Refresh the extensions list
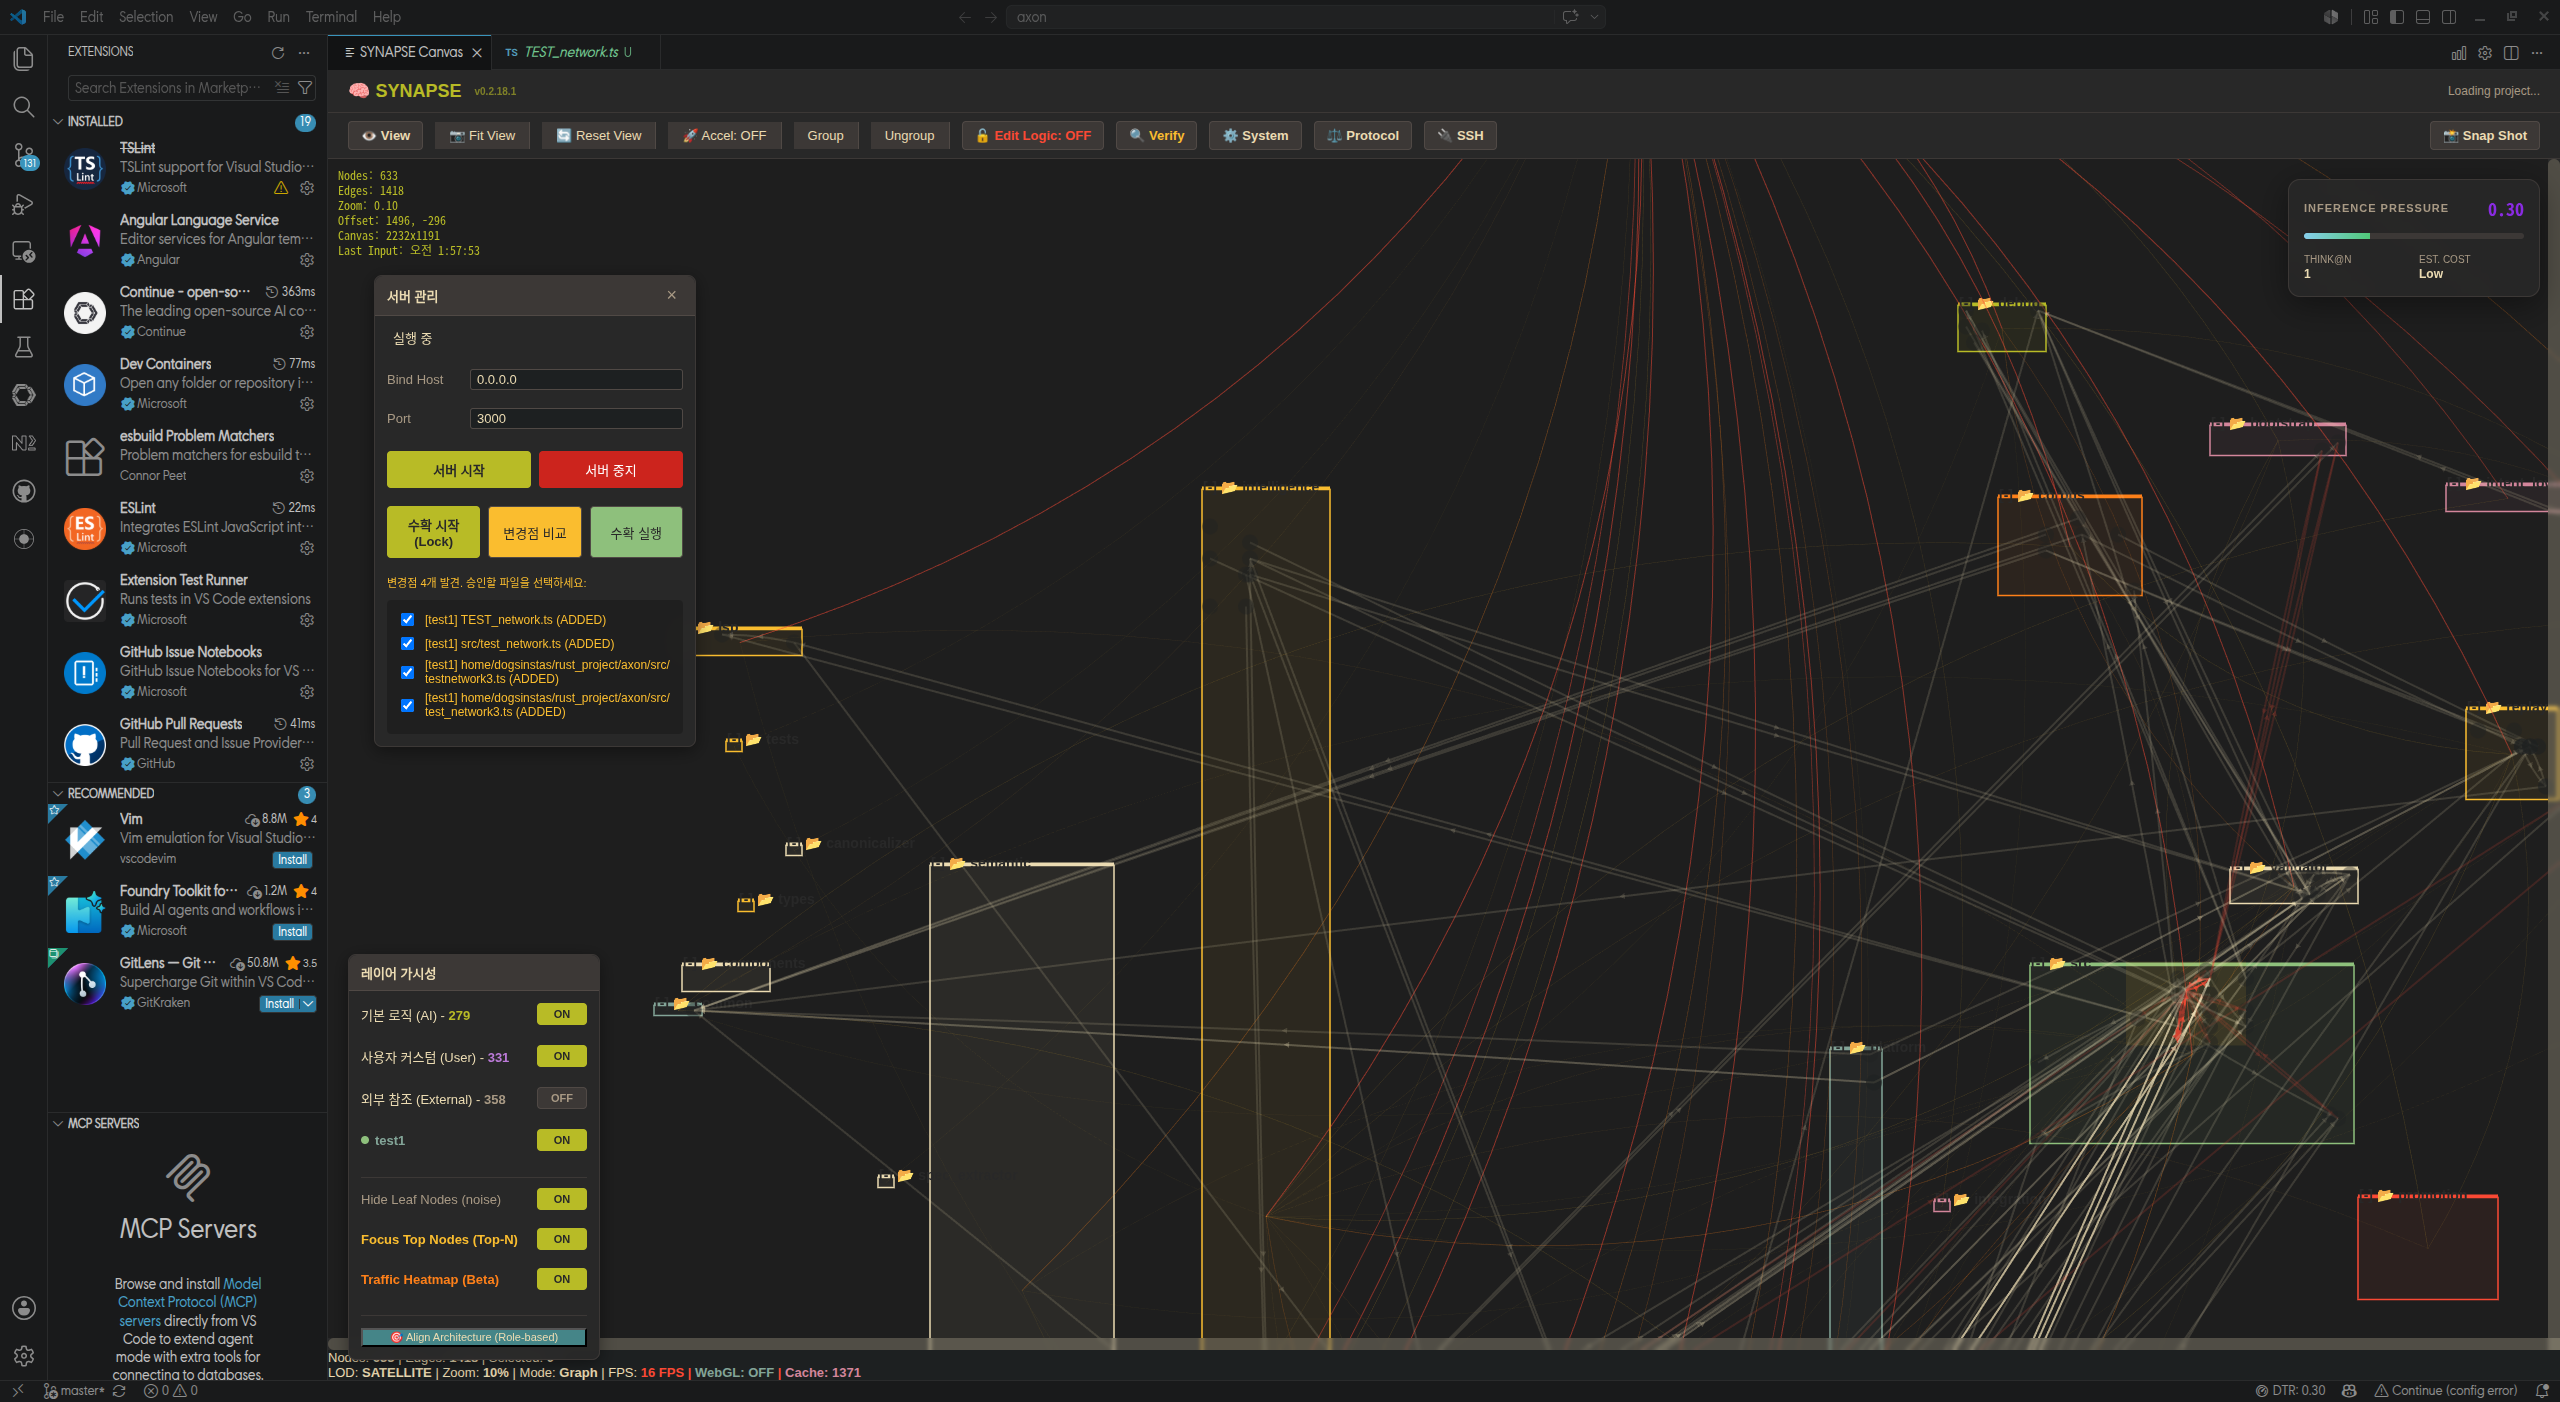 (x=278, y=52)
